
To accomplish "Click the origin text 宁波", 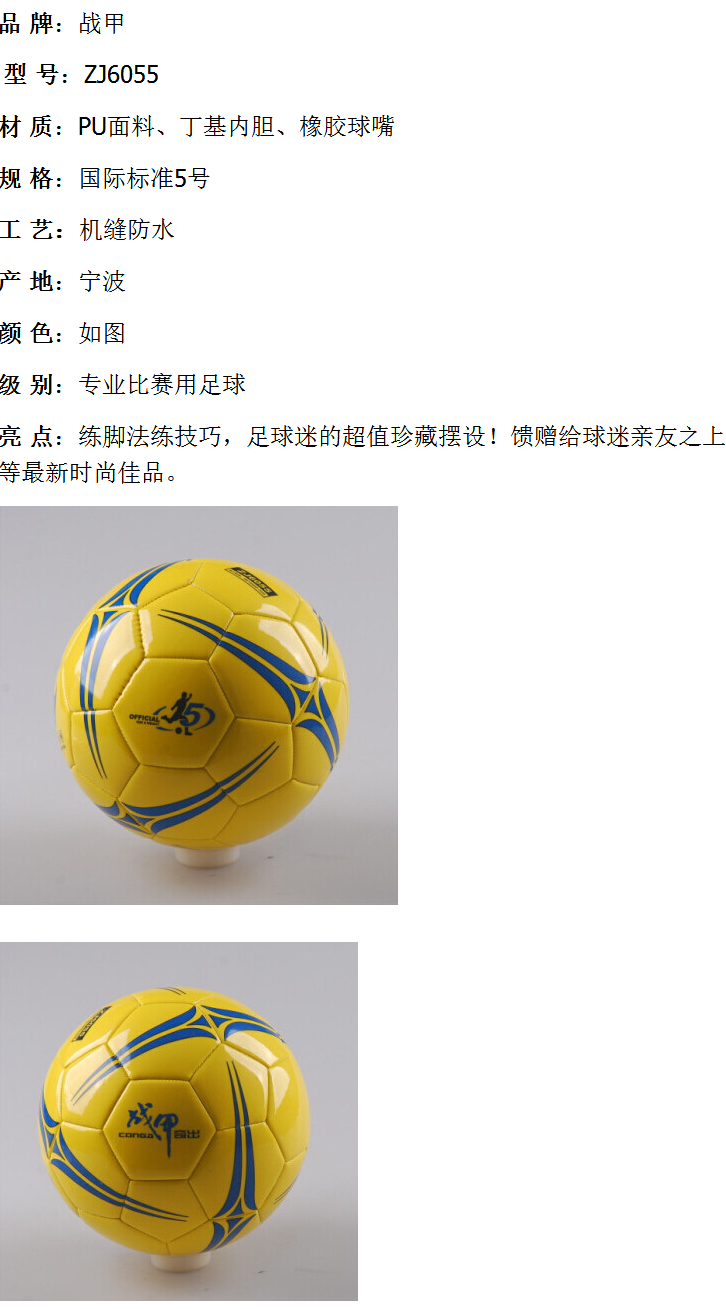I will pyautogui.click(x=102, y=282).
